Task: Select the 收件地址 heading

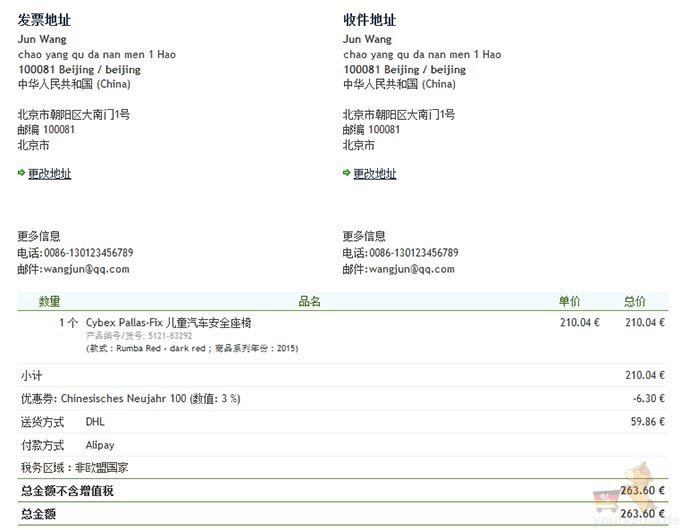Action: pos(369,20)
